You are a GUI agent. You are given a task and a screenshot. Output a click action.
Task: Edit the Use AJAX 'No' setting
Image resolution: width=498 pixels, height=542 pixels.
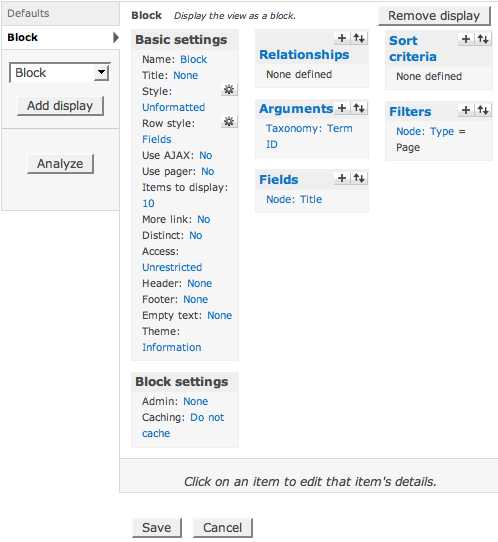206,156
